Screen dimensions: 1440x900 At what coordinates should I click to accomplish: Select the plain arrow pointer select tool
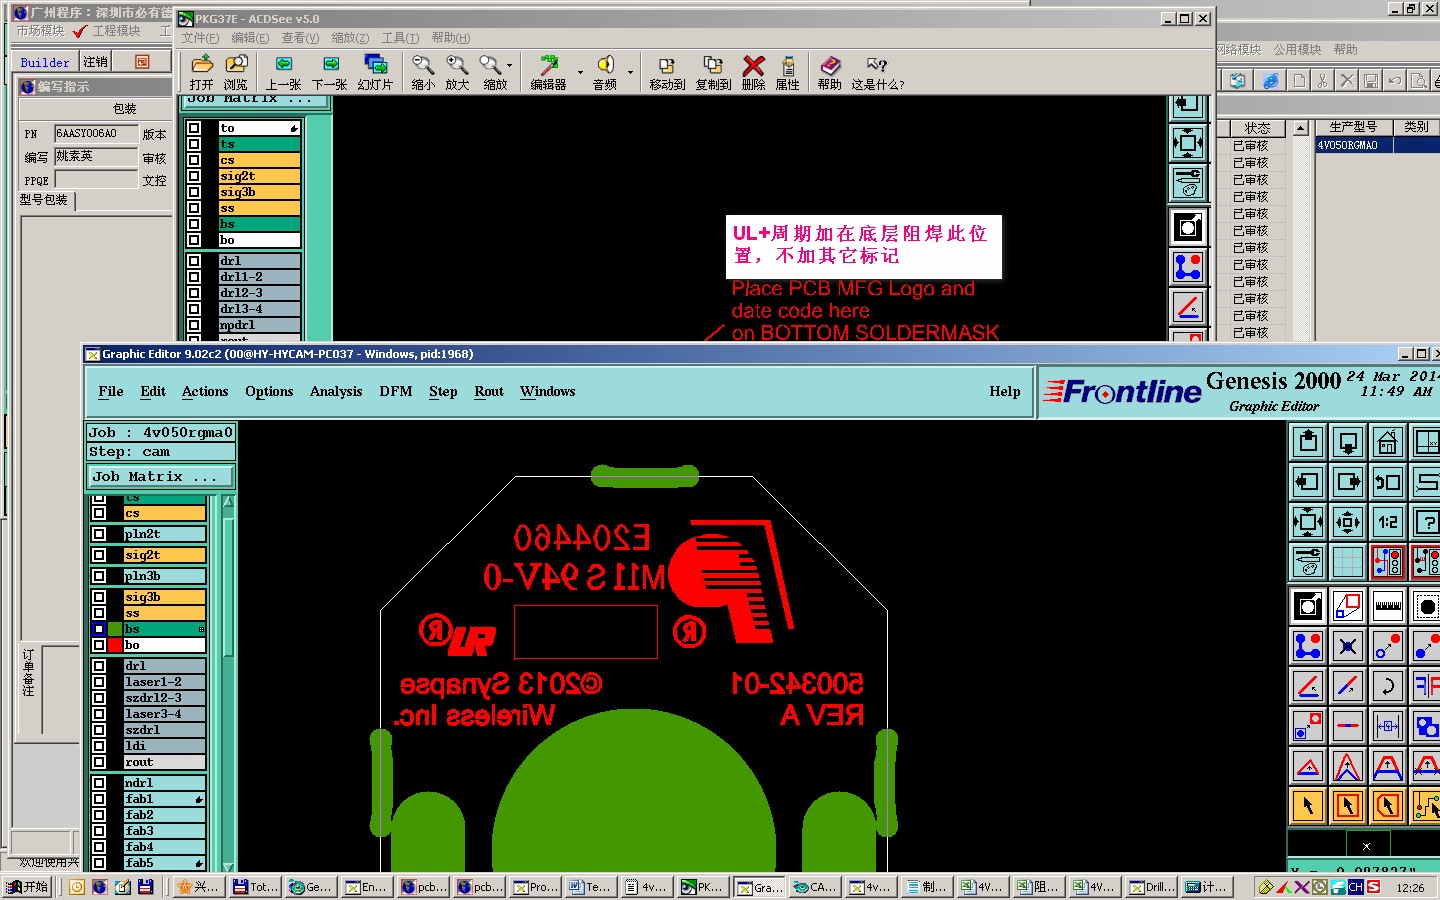(1308, 805)
